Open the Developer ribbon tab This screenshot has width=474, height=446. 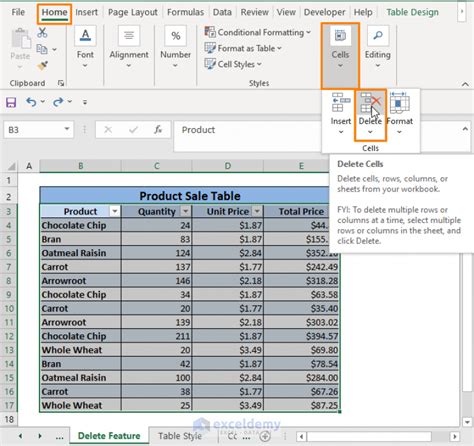click(x=324, y=12)
